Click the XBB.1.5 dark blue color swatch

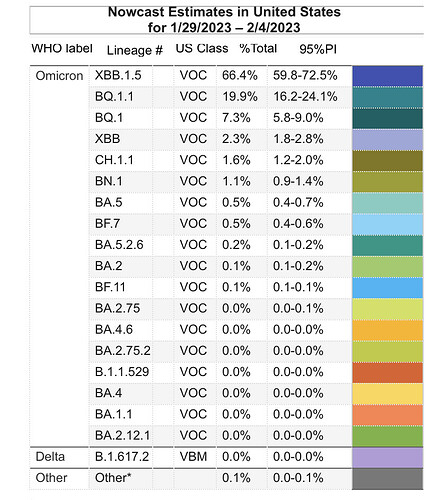coord(387,76)
